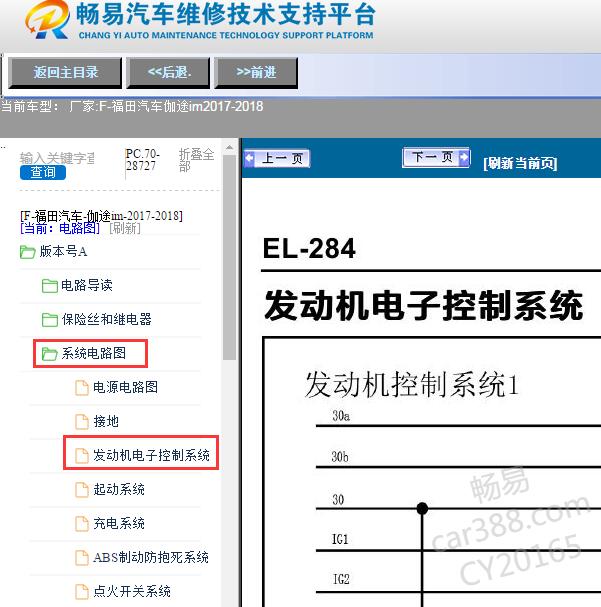Click the tree panel vertical scrollbar thumb
The width and height of the screenshot is (601, 607).
[229, 257]
